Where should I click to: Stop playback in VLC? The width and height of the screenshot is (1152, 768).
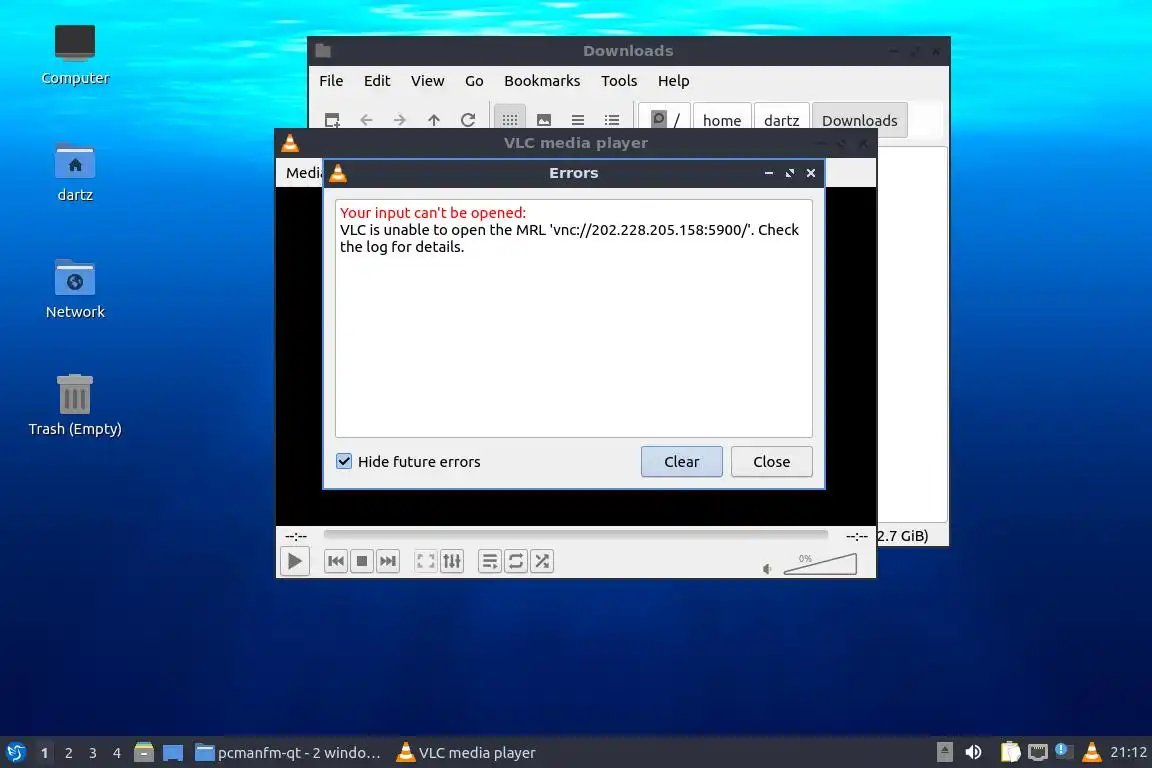click(361, 561)
